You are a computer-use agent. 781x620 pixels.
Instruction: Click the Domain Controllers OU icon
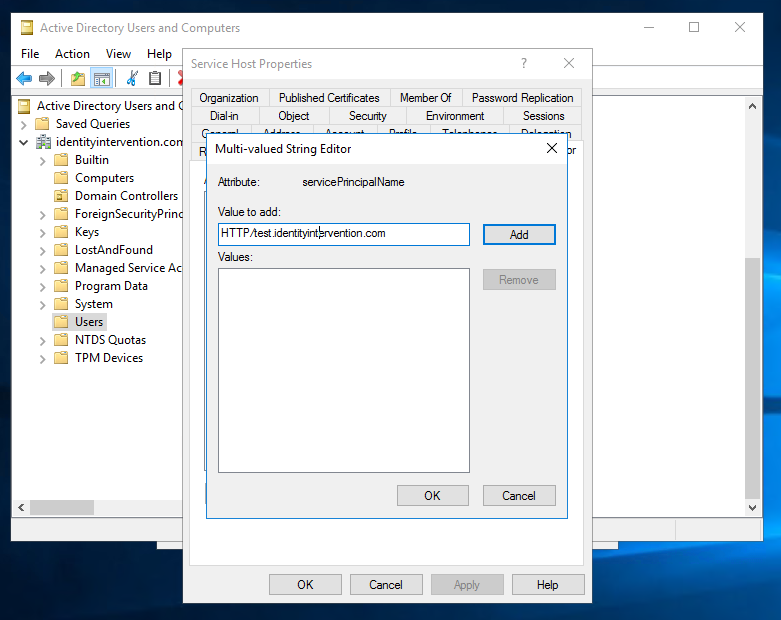[61, 196]
